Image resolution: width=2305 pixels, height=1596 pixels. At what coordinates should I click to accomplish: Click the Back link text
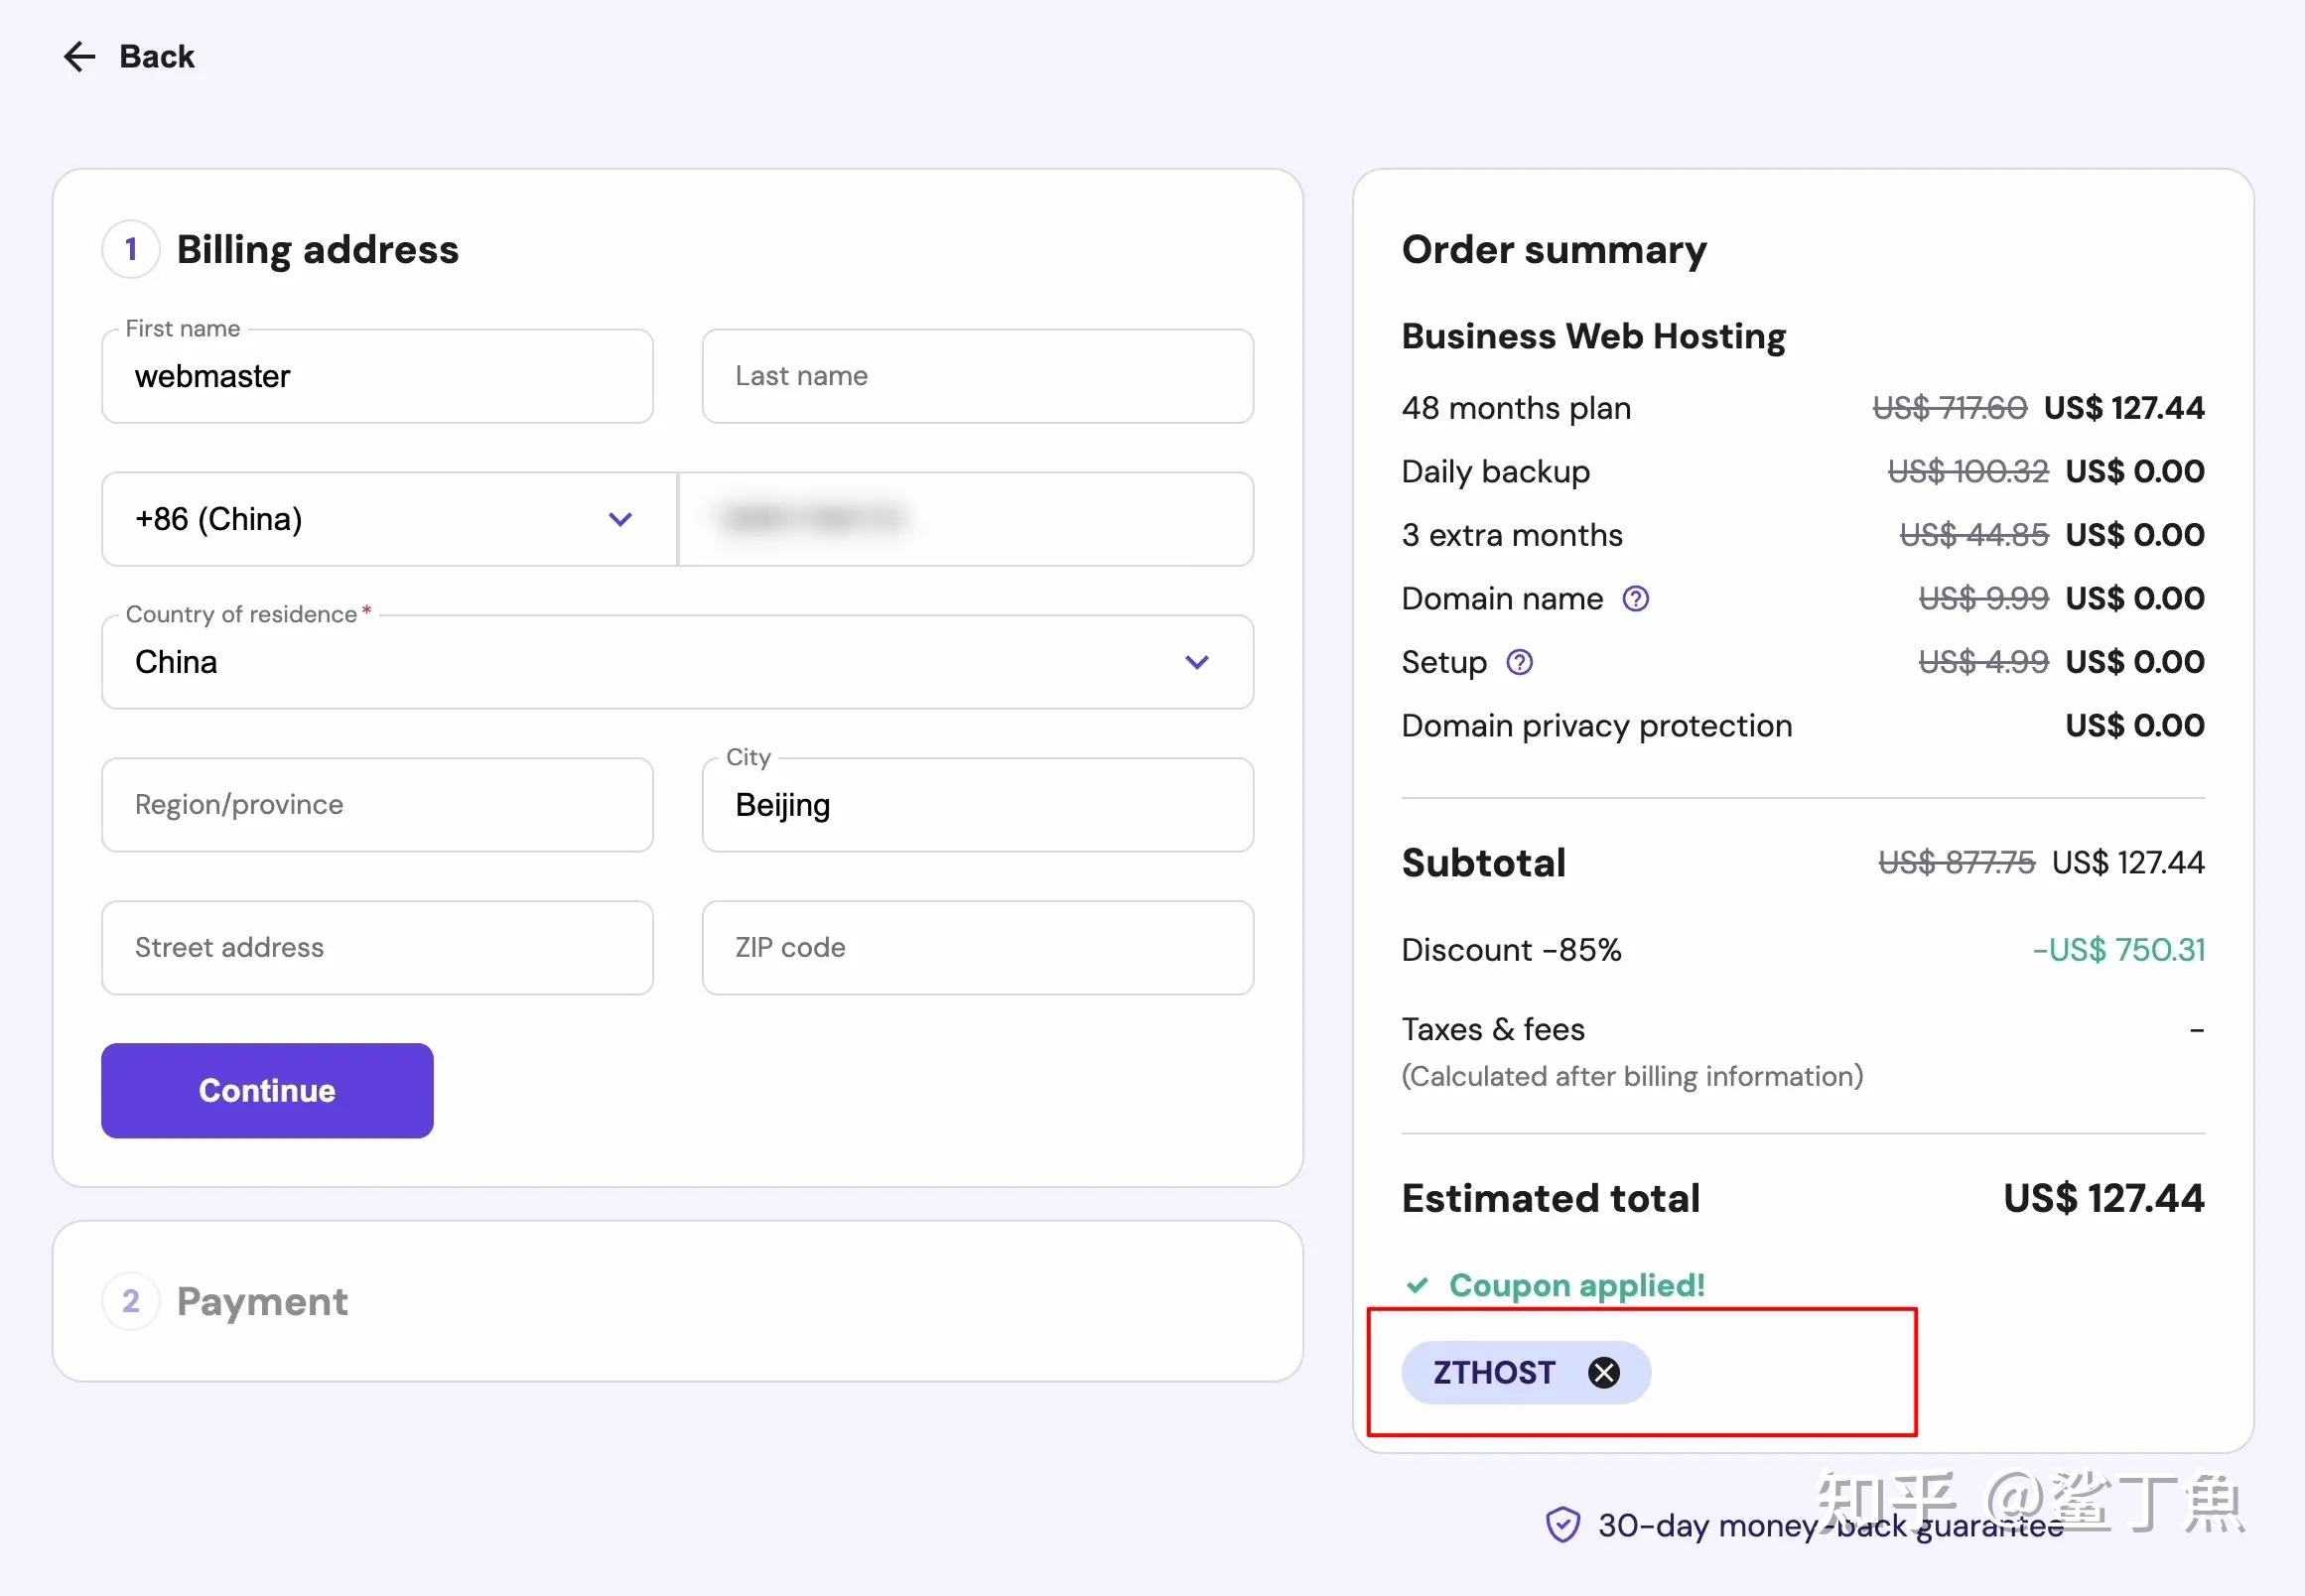point(157,57)
